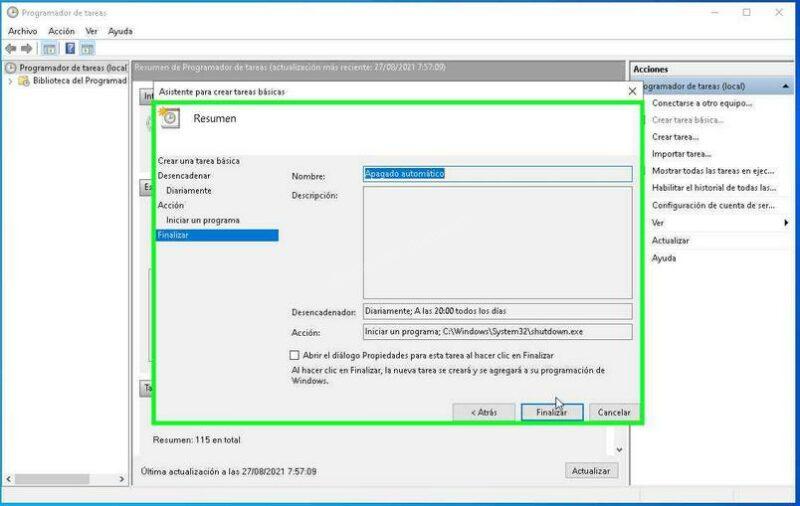Viewport: 800px width, 506px height.
Task: Open the Ver submenu arrow in Acciones
Action: [786, 223]
